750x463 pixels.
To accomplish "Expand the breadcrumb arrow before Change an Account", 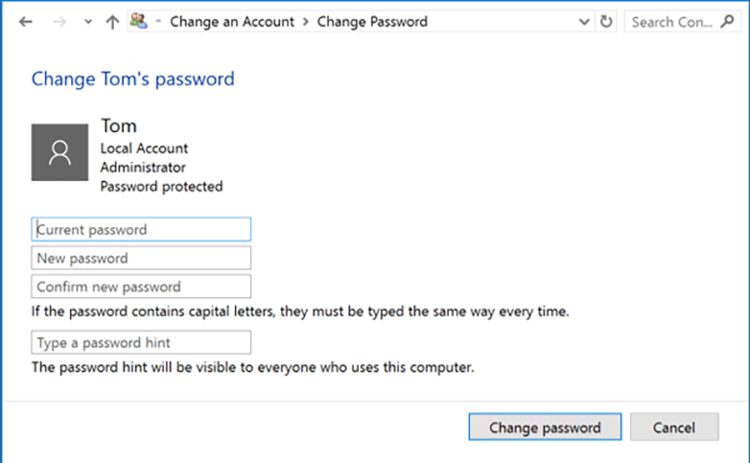I will (x=158, y=21).
